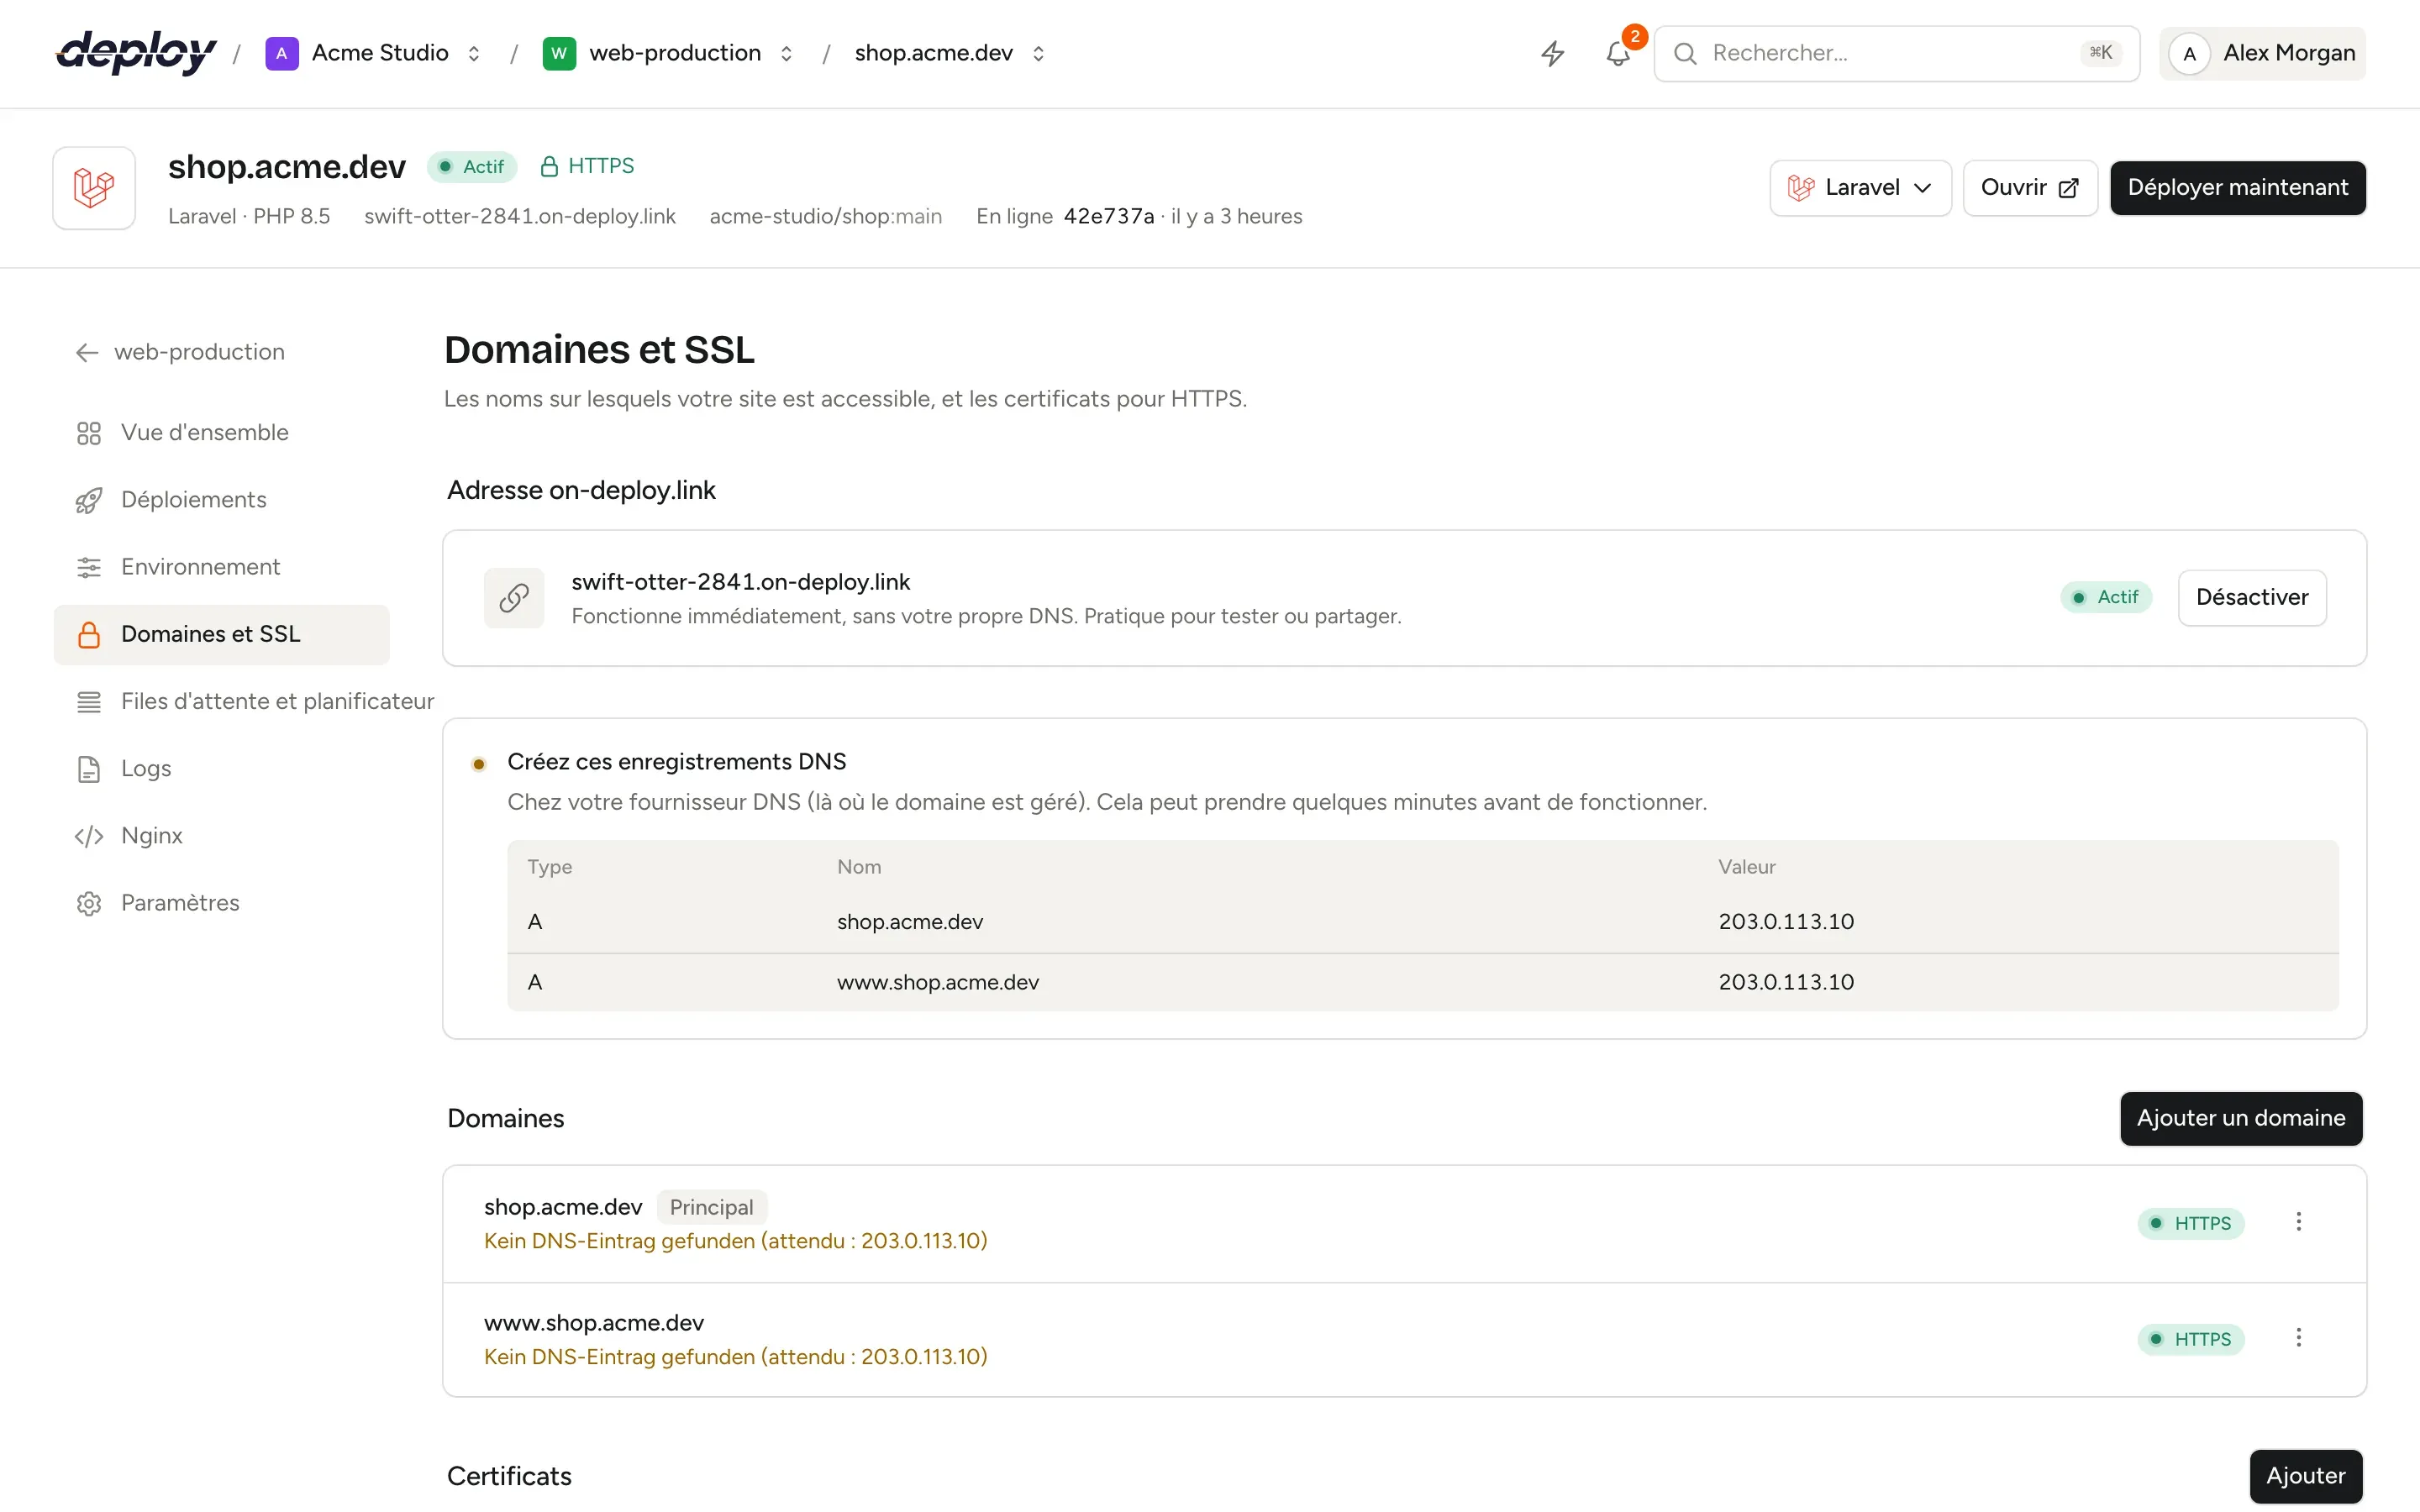Image resolution: width=2420 pixels, height=1512 pixels.
Task: Click the link chain icon for on-deploy.link
Action: coord(514,598)
